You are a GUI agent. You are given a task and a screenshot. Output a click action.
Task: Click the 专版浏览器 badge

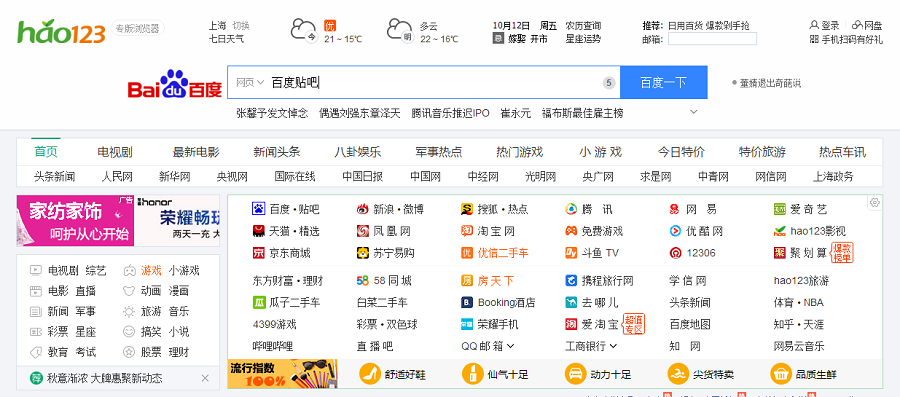pos(138,28)
